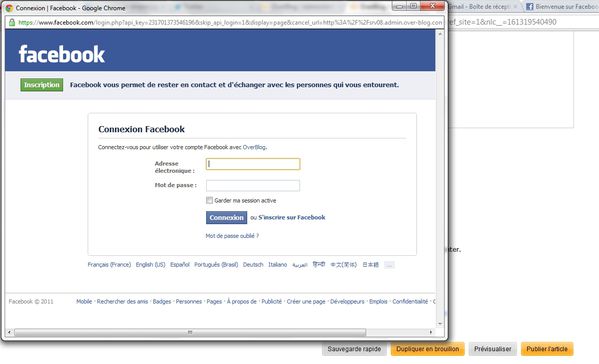Click Sauvegarde rapide in background window

[x=354, y=349]
